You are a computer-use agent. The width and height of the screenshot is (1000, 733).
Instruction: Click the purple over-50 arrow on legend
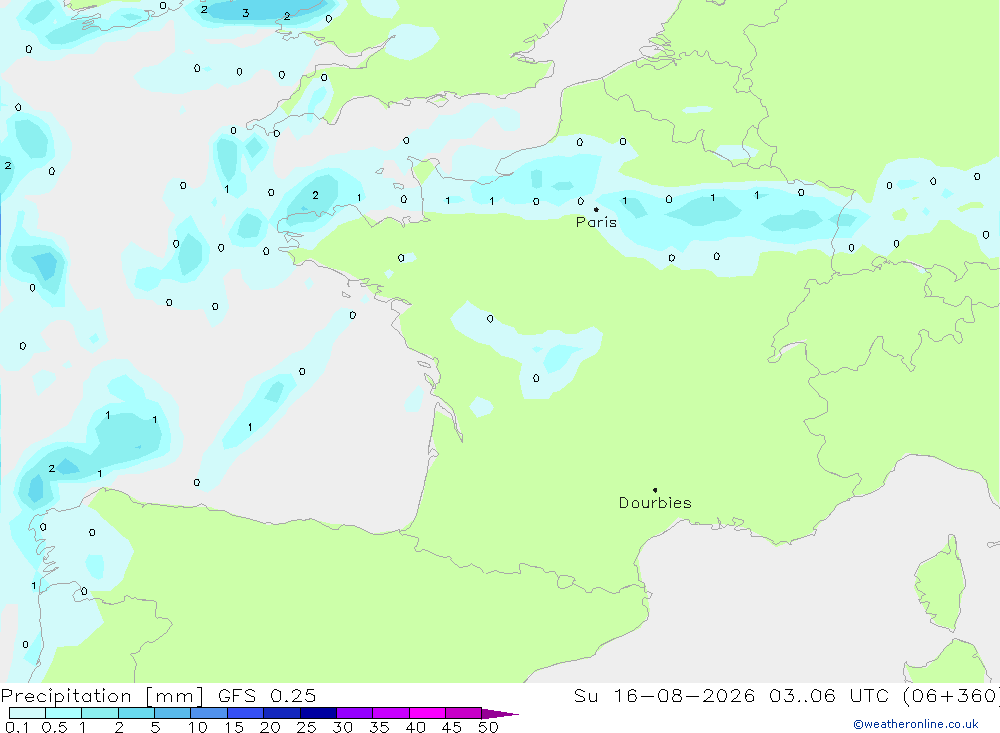(499, 714)
